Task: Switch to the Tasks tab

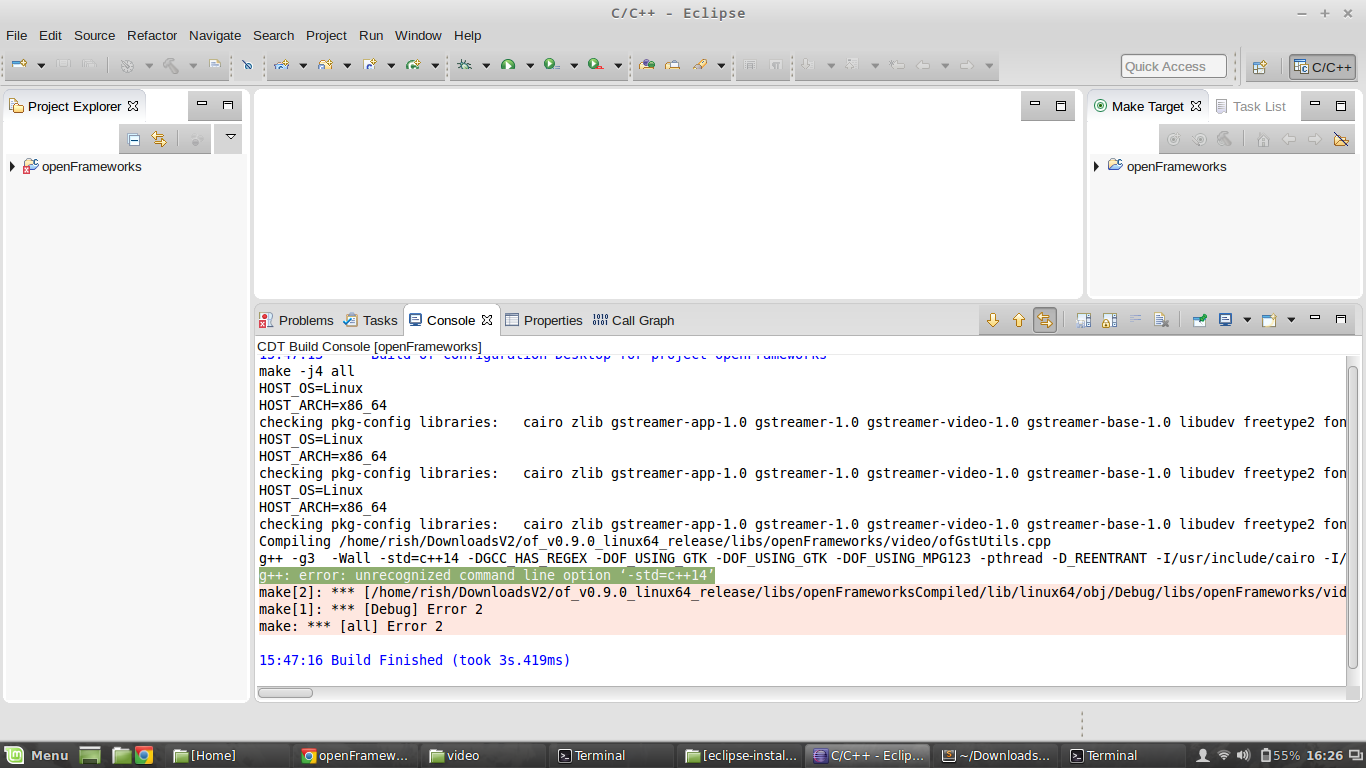Action: pos(370,320)
